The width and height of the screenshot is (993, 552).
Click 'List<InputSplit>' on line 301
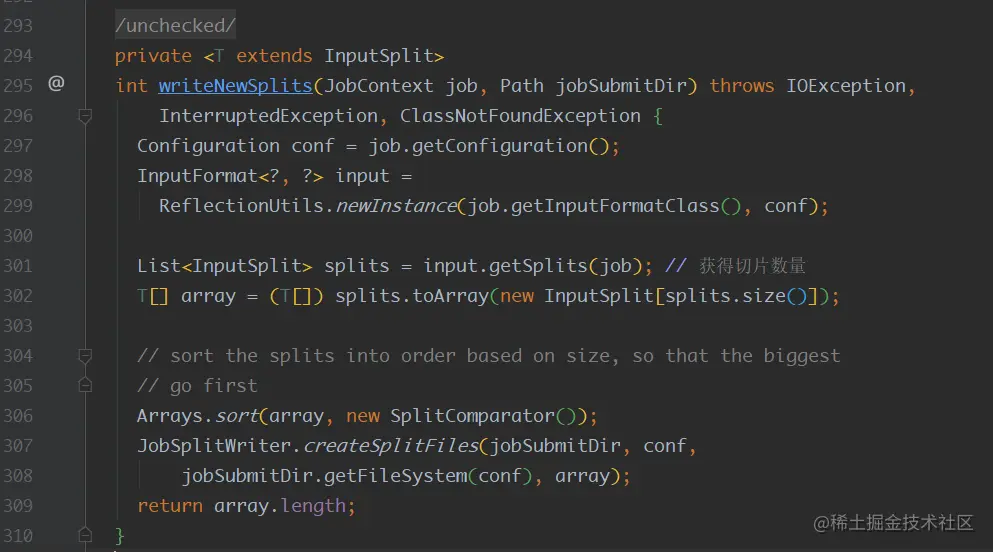coord(225,266)
